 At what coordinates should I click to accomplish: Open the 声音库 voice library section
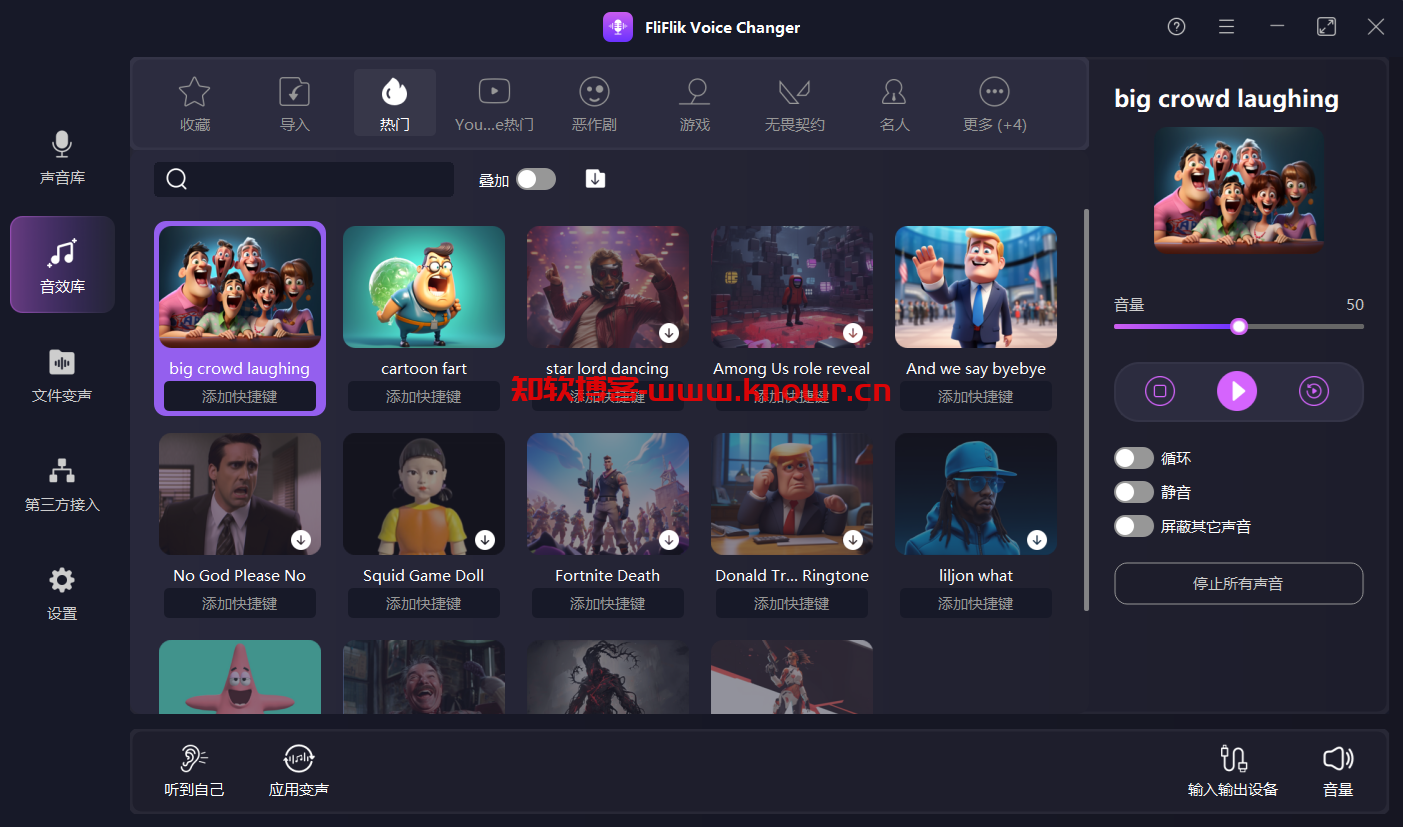click(62, 158)
